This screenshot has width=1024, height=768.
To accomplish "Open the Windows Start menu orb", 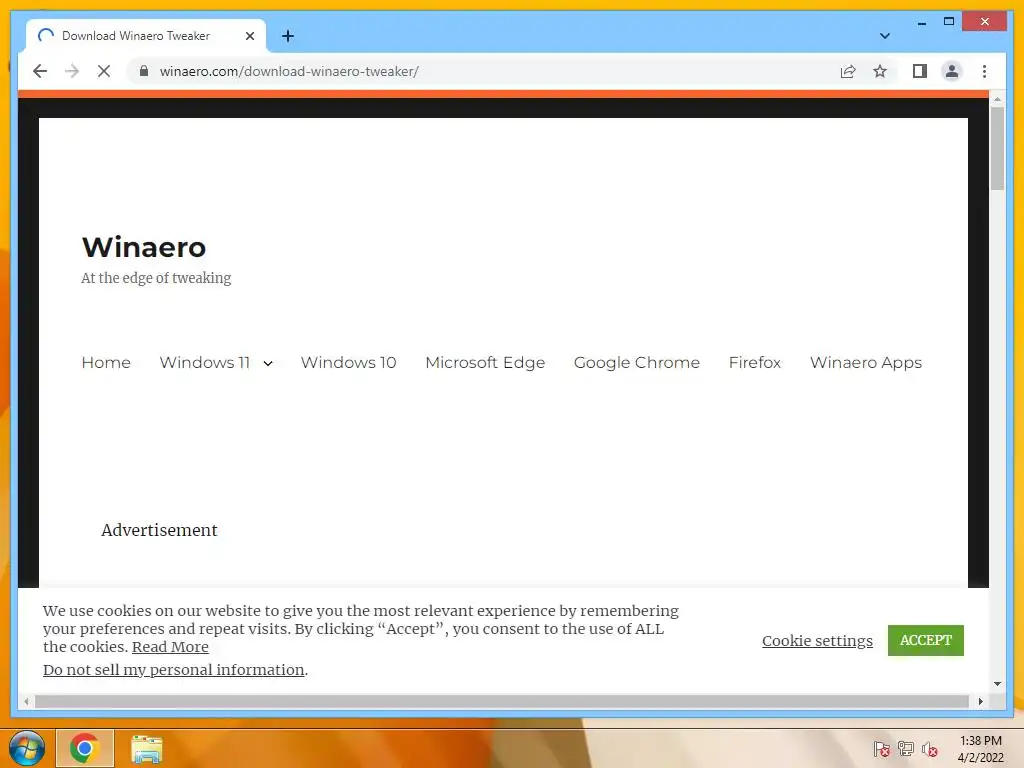I will tap(27, 748).
